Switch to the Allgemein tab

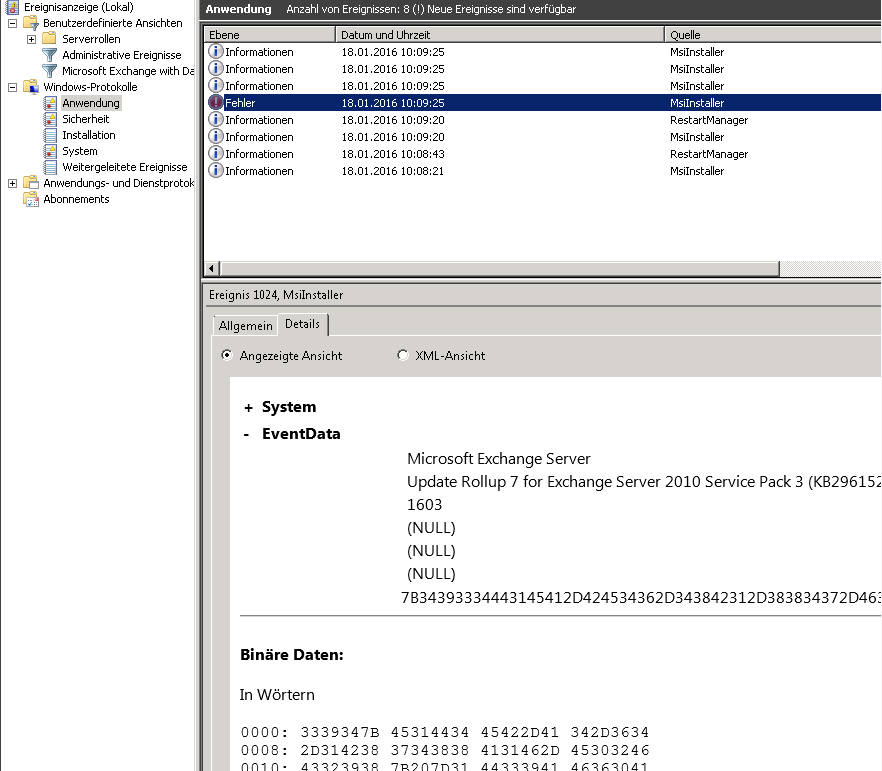tap(245, 326)
